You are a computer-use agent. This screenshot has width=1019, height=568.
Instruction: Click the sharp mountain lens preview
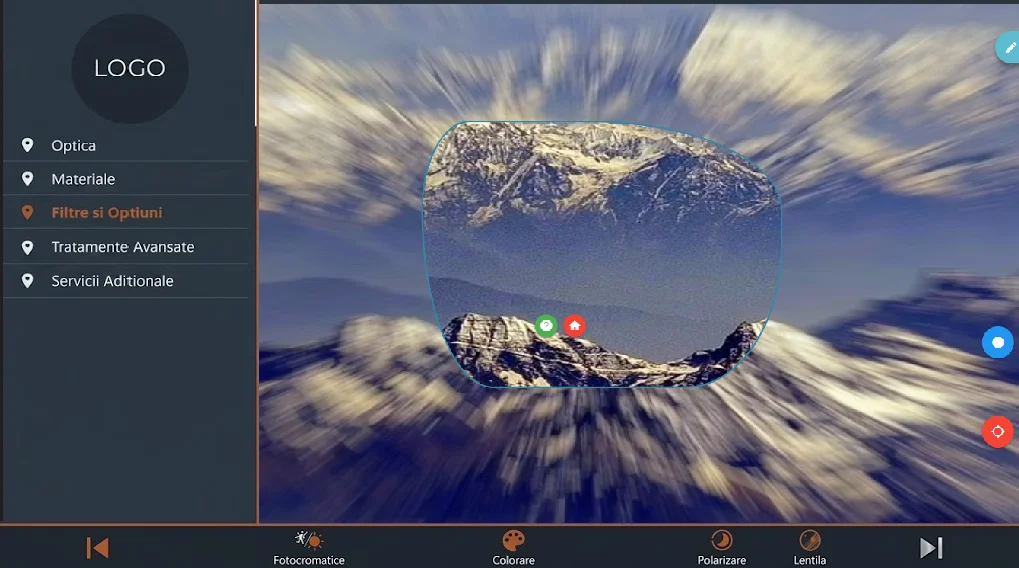pyautogui.click(x=602, y=254)
